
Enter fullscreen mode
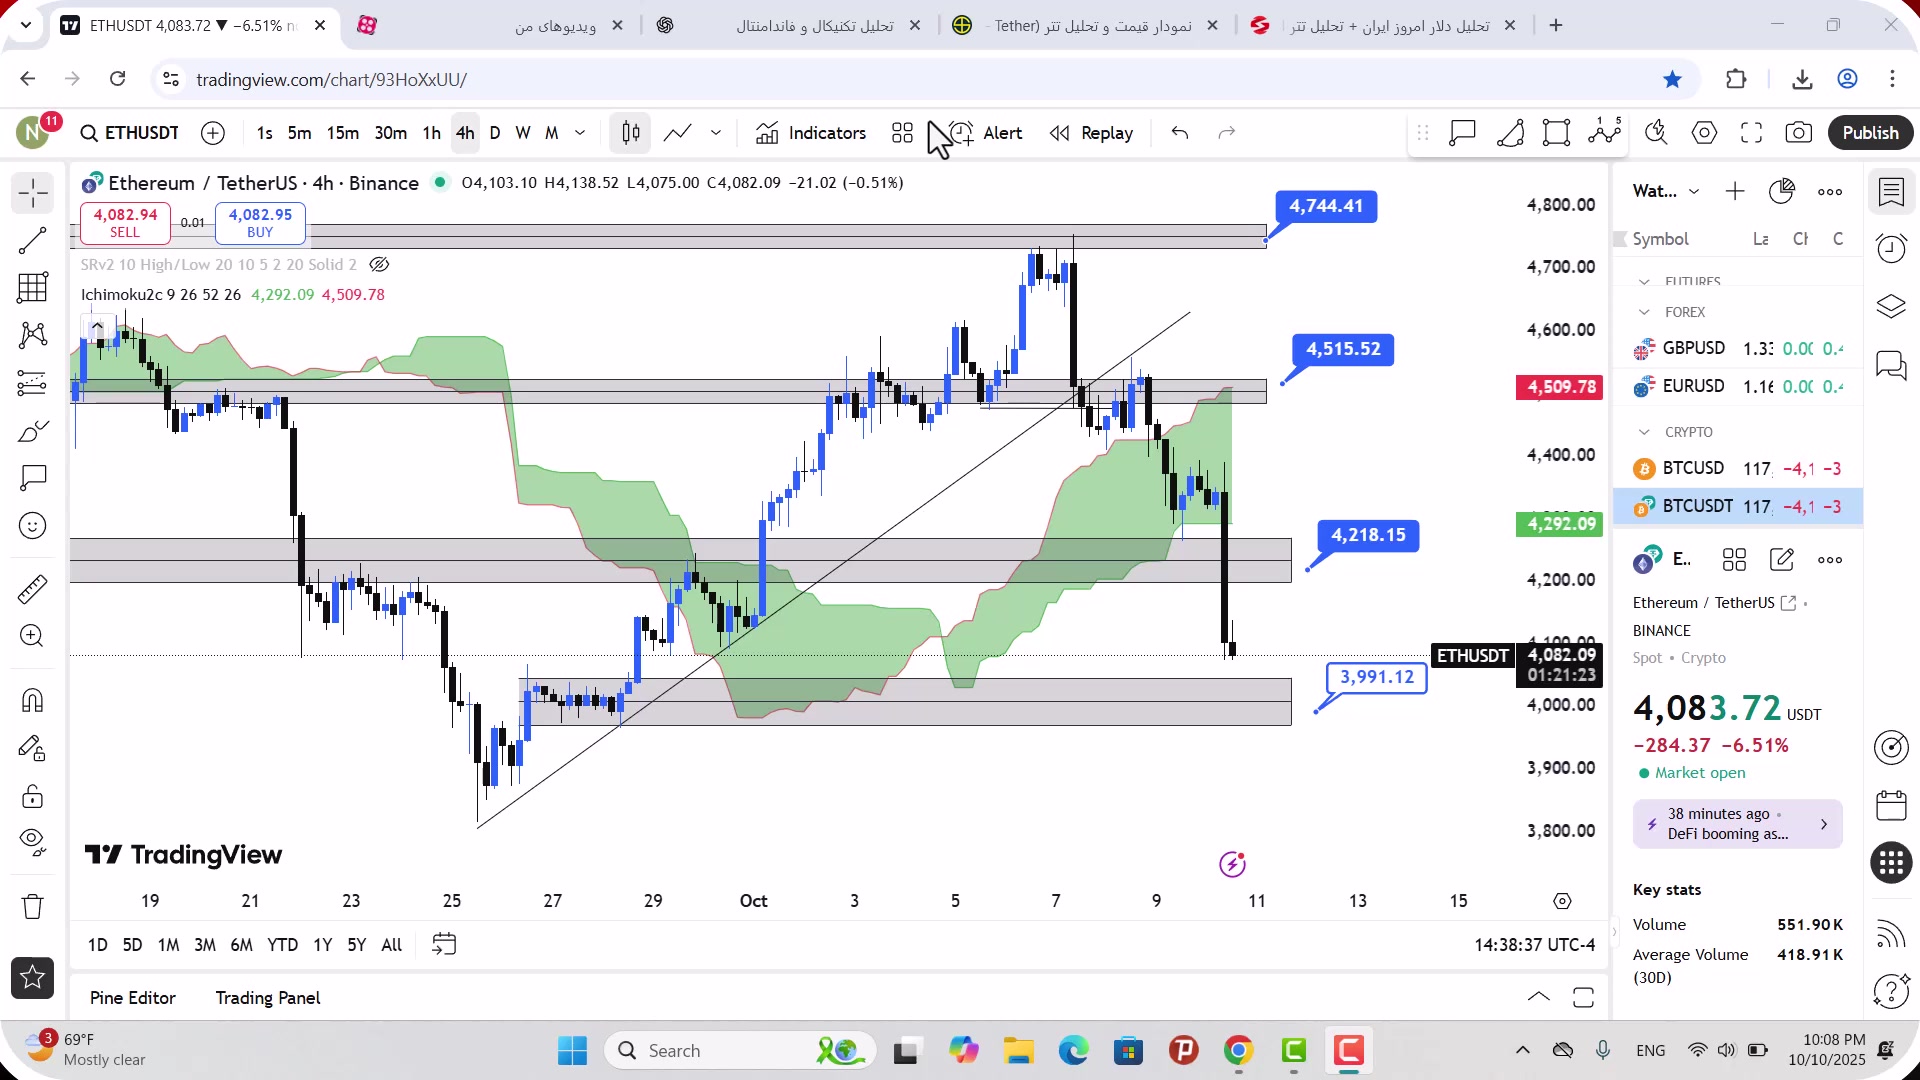click(x=1752, y=133)
